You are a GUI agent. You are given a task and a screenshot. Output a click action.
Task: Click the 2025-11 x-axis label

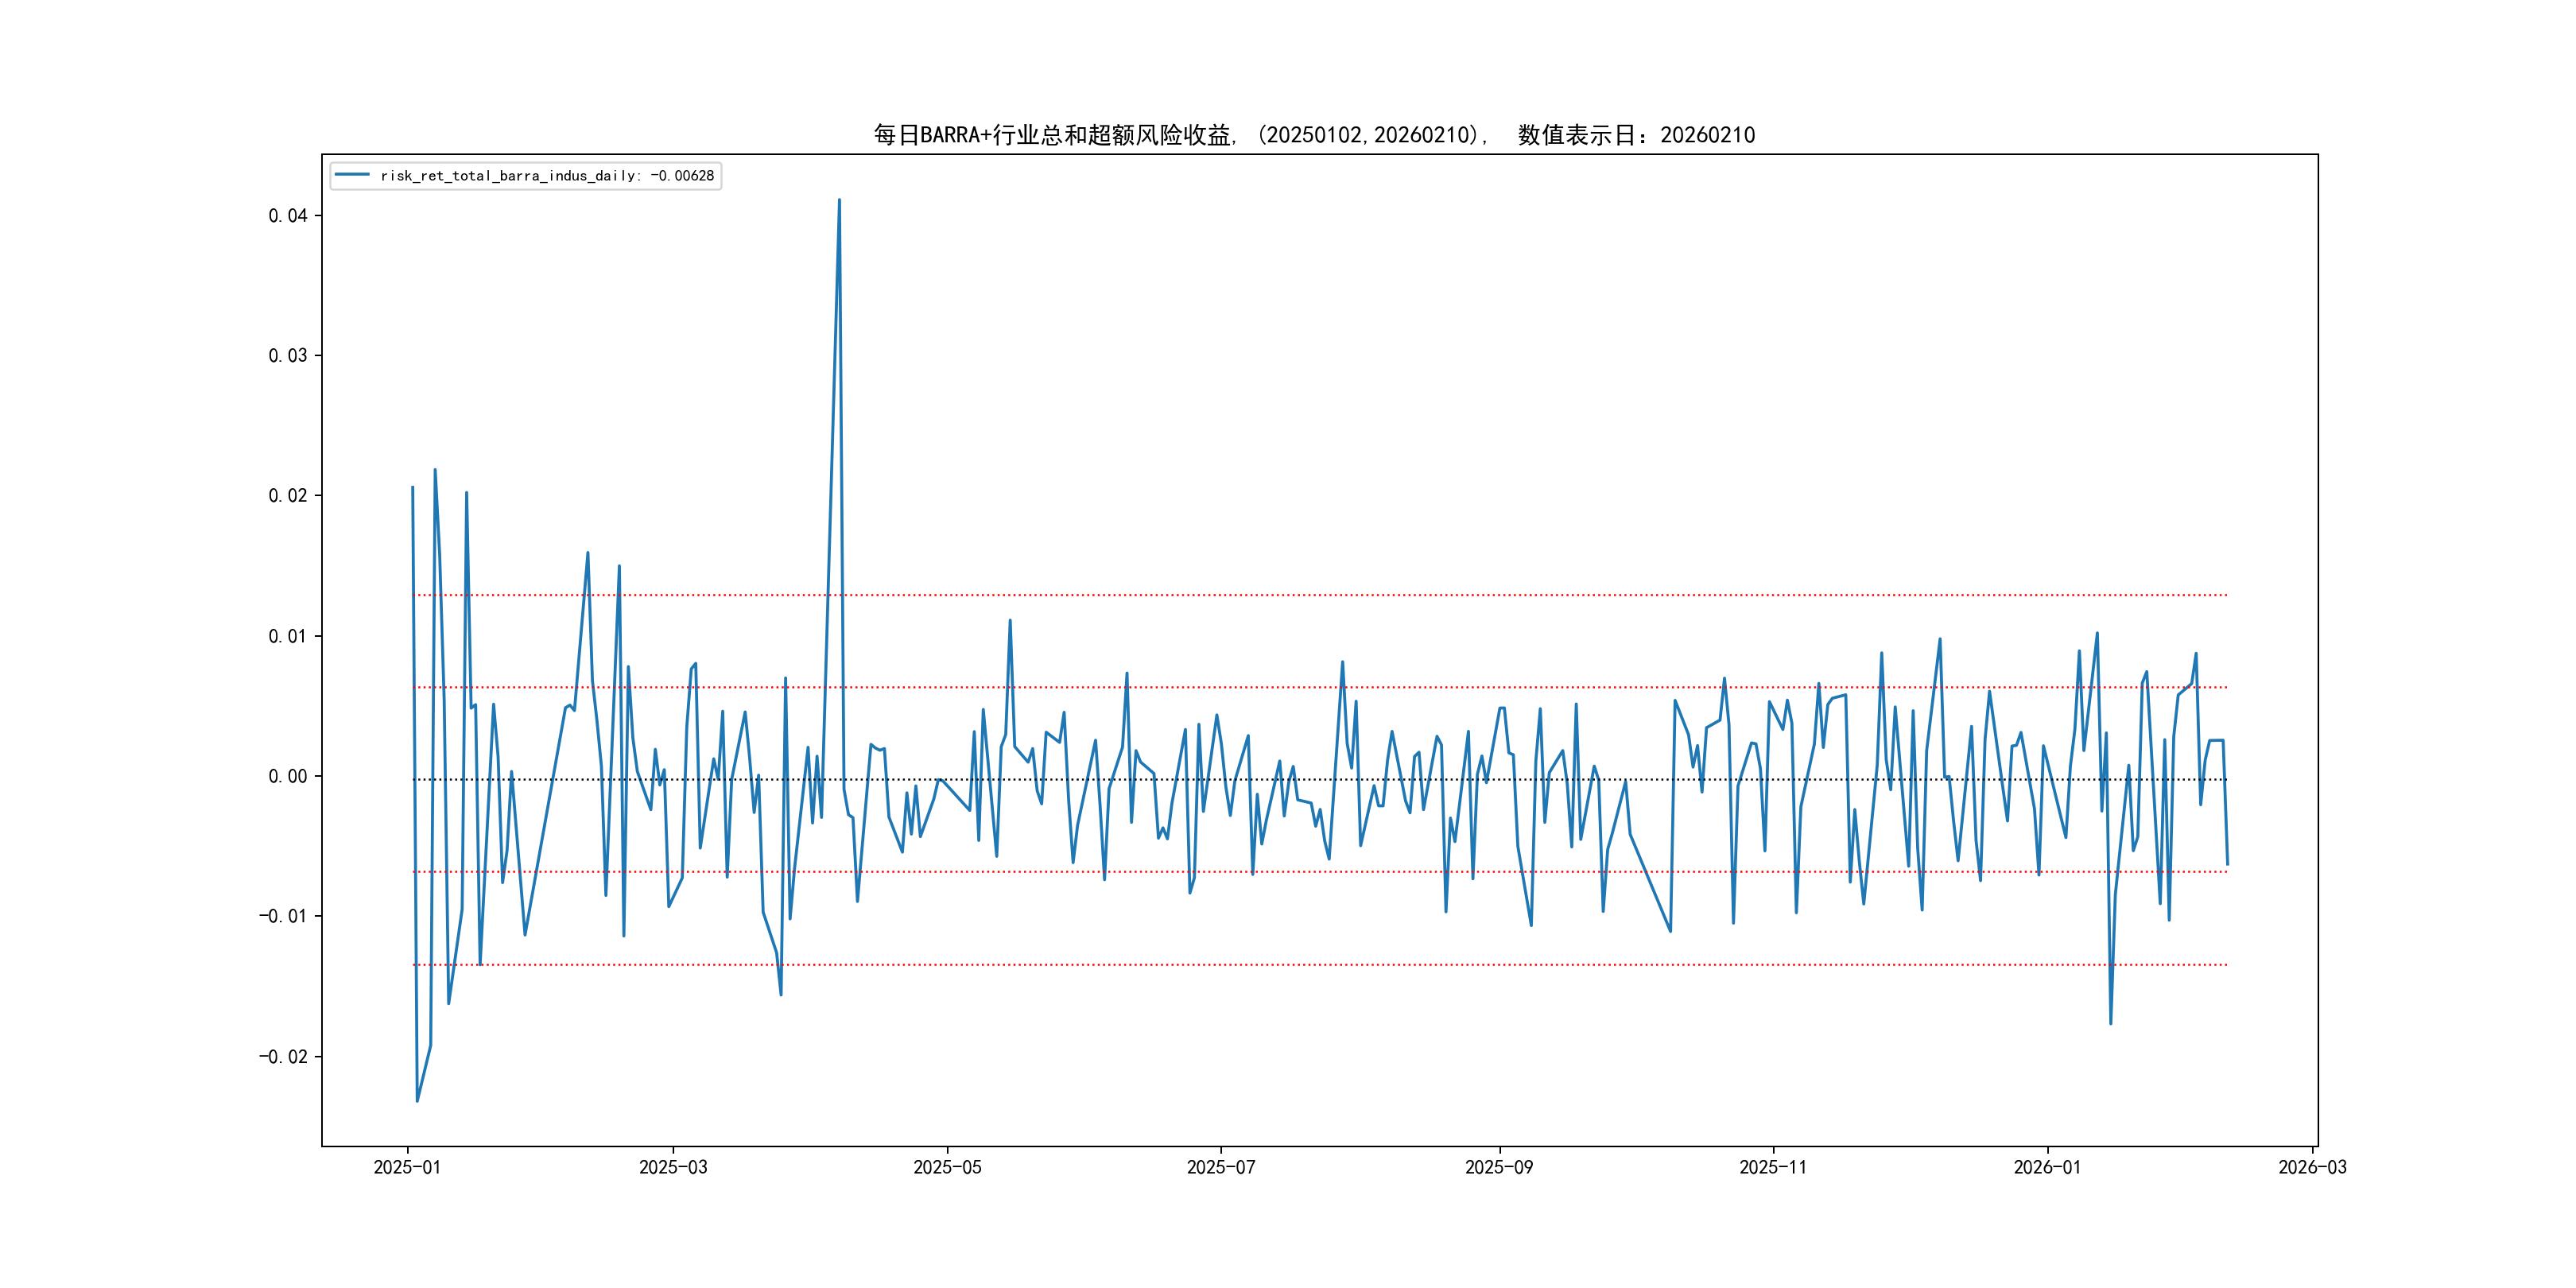pyautogui.click(x=1772, y=1167)
